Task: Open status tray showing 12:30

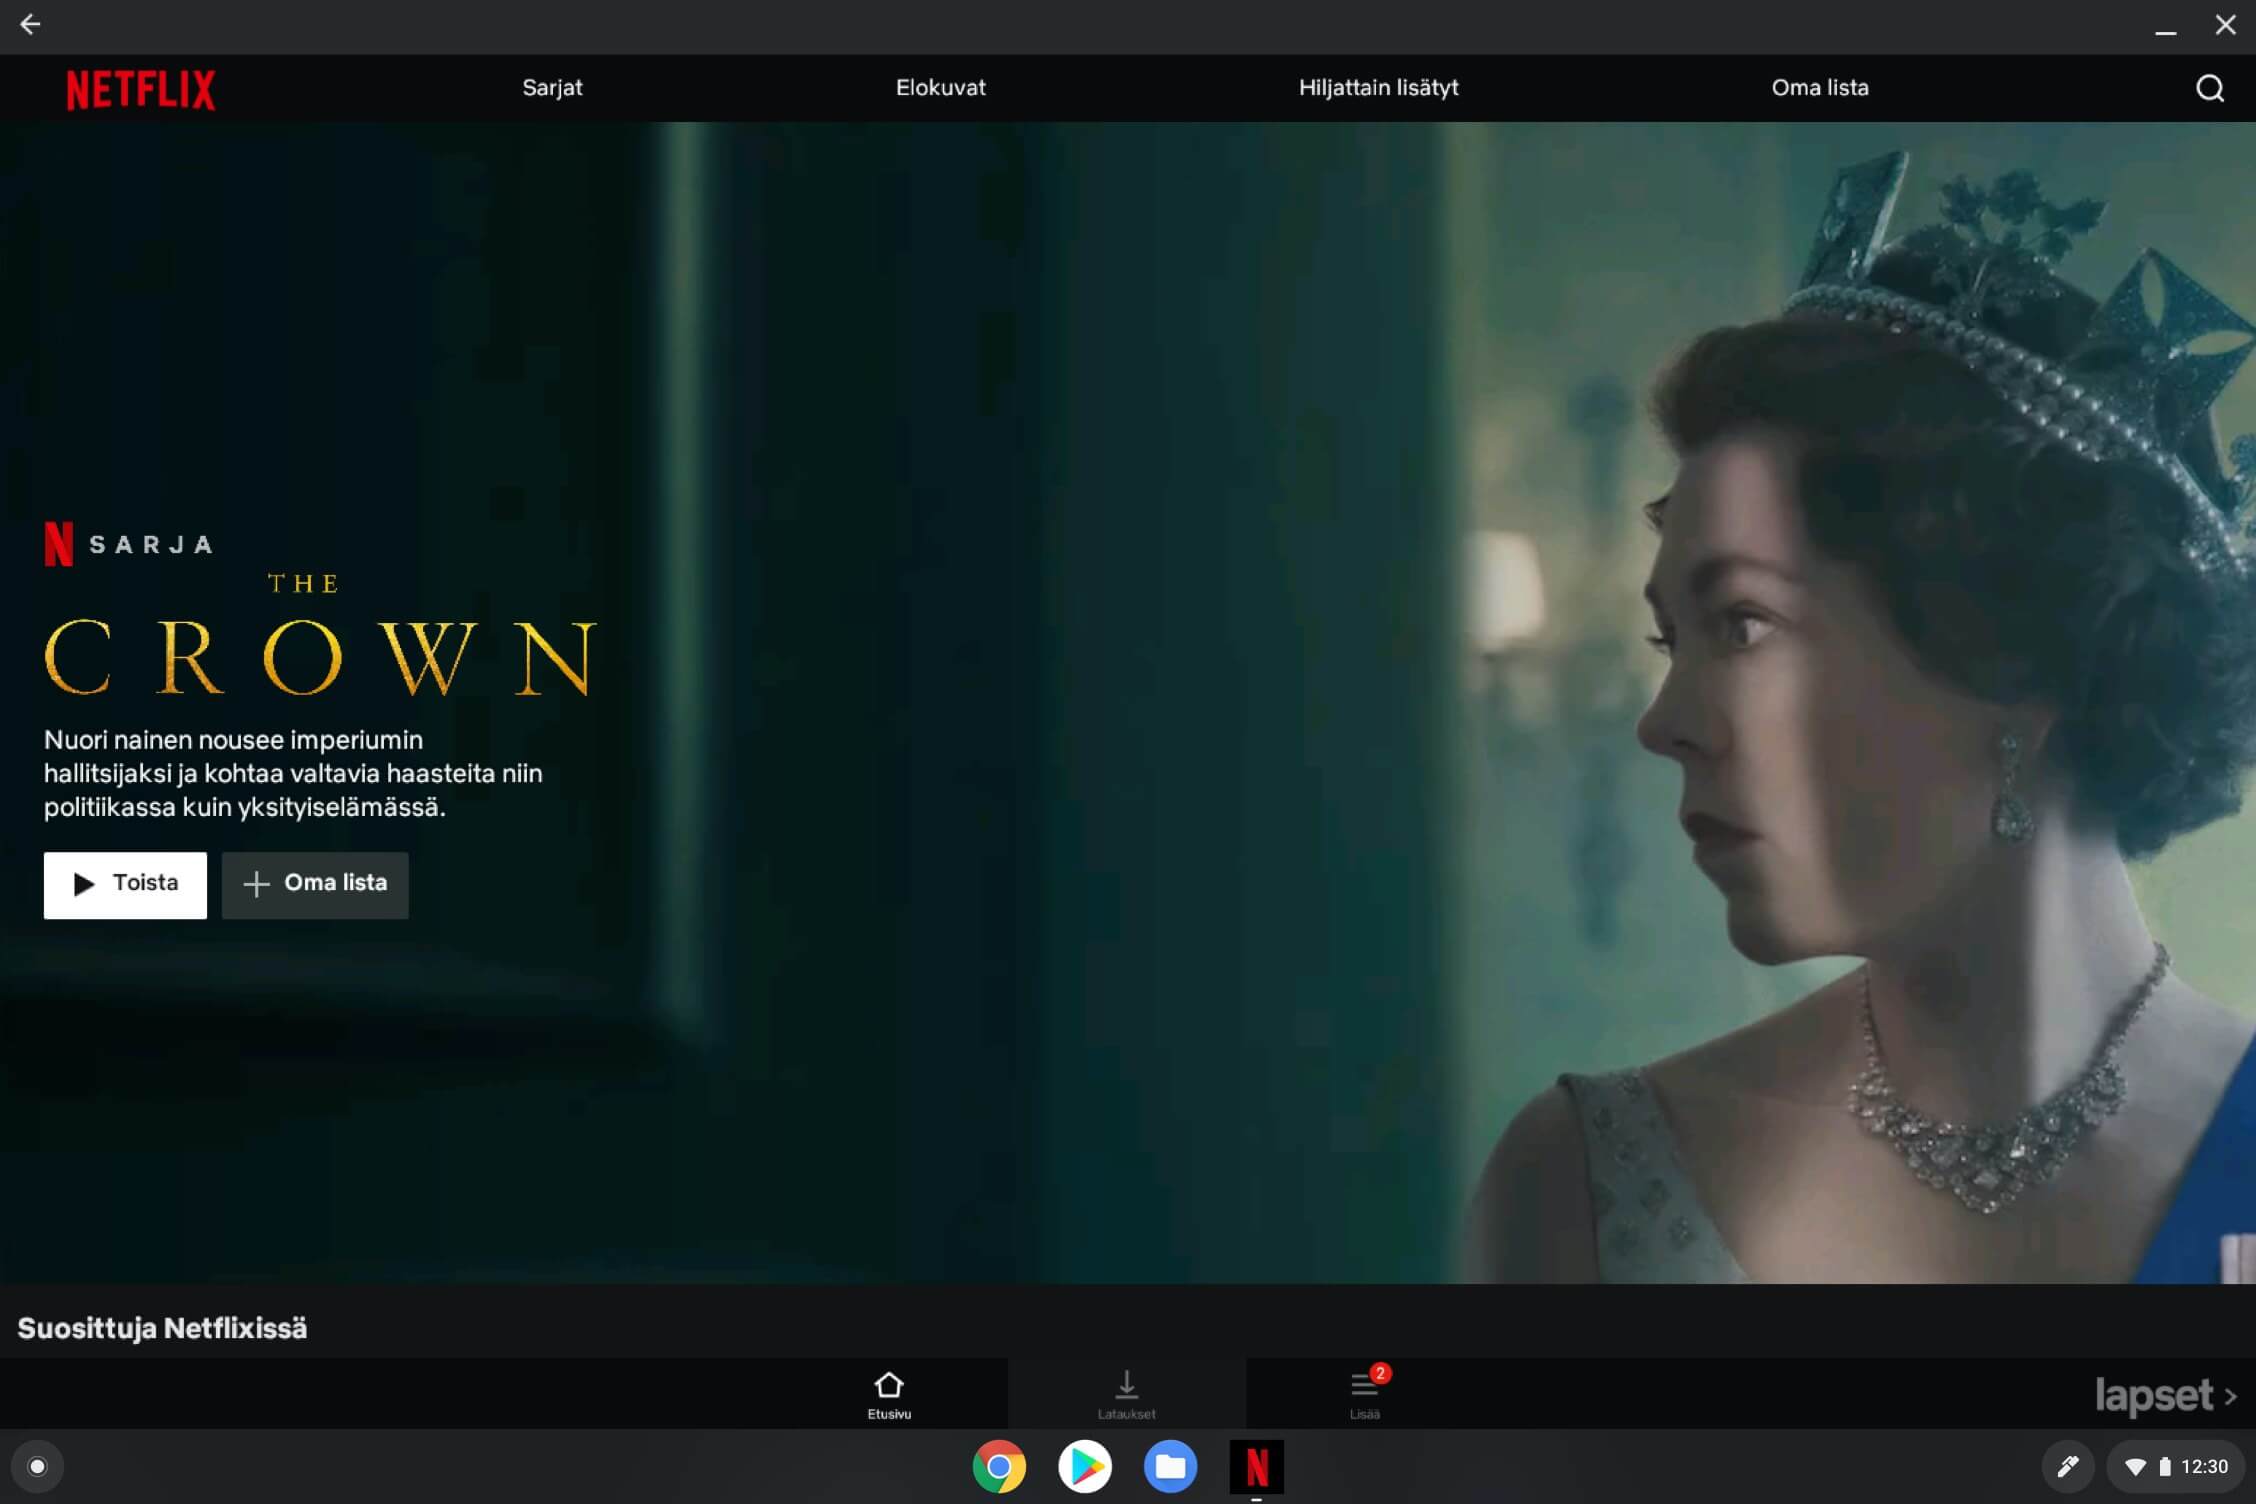Action: 2176,1467
